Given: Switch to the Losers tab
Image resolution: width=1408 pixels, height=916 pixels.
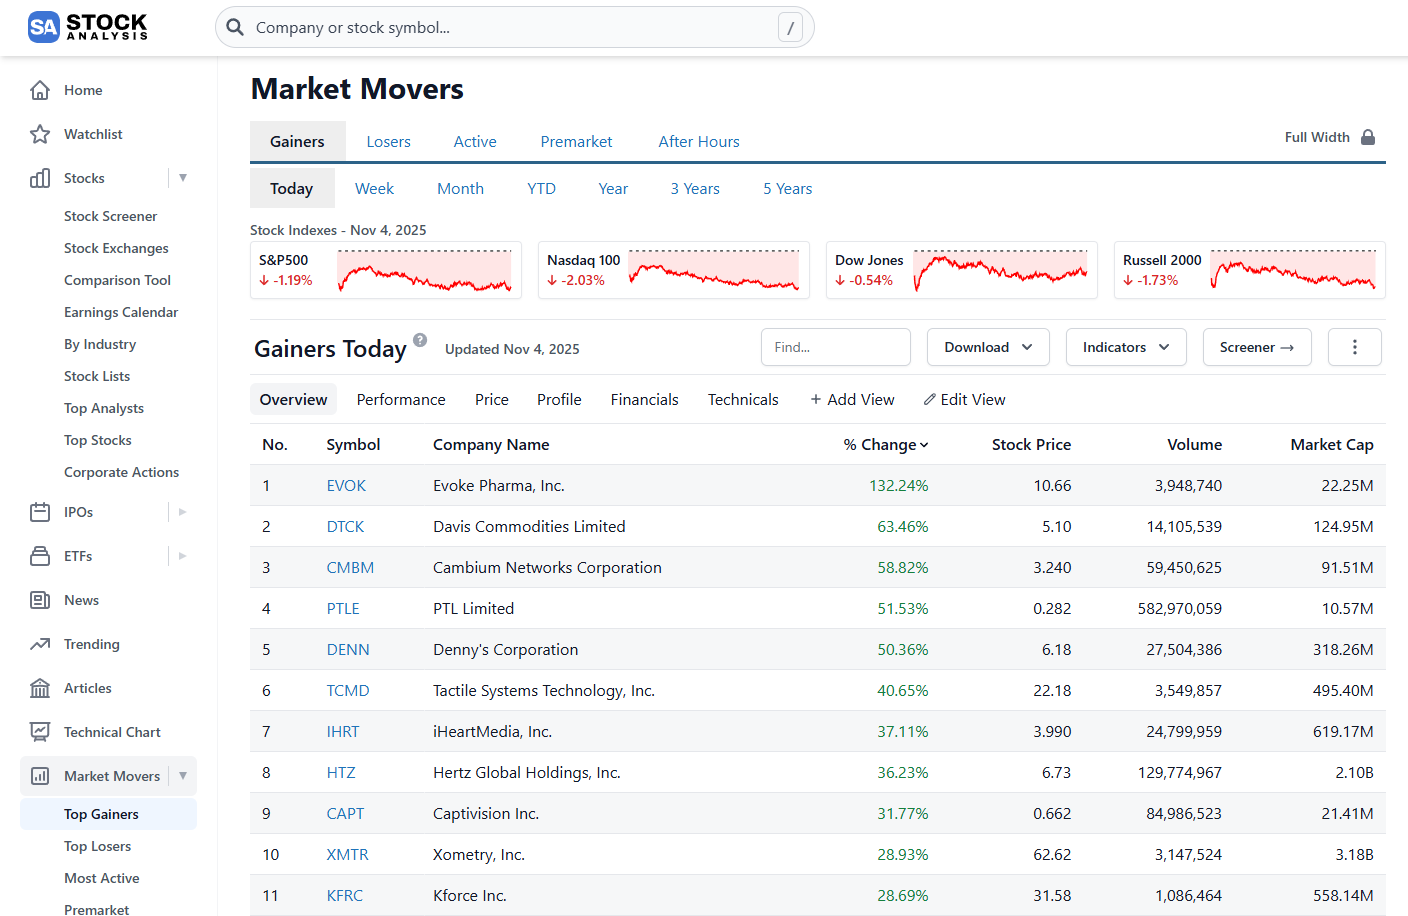Looking at the screenshot, I should click(x=389, y=141).
